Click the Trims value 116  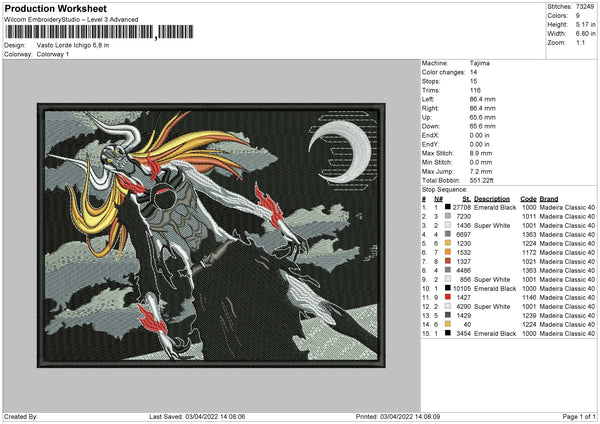pos(475,90)
